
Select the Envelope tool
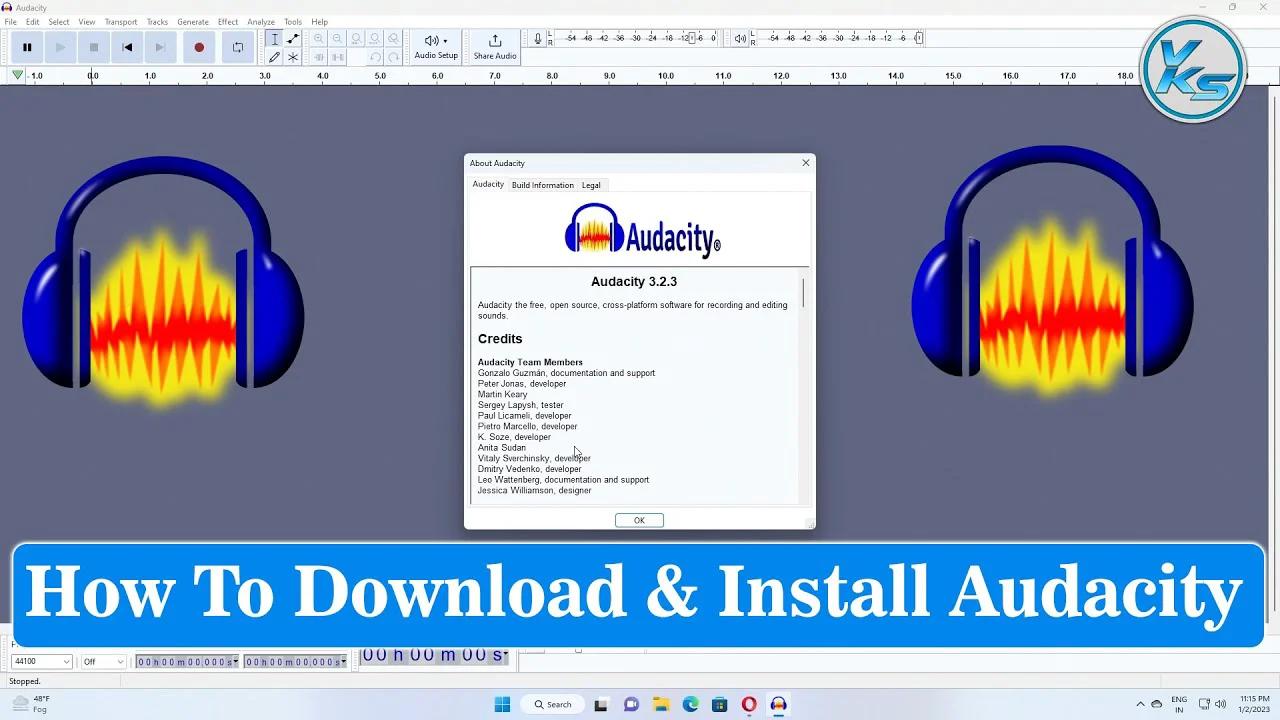coord(293,38)
